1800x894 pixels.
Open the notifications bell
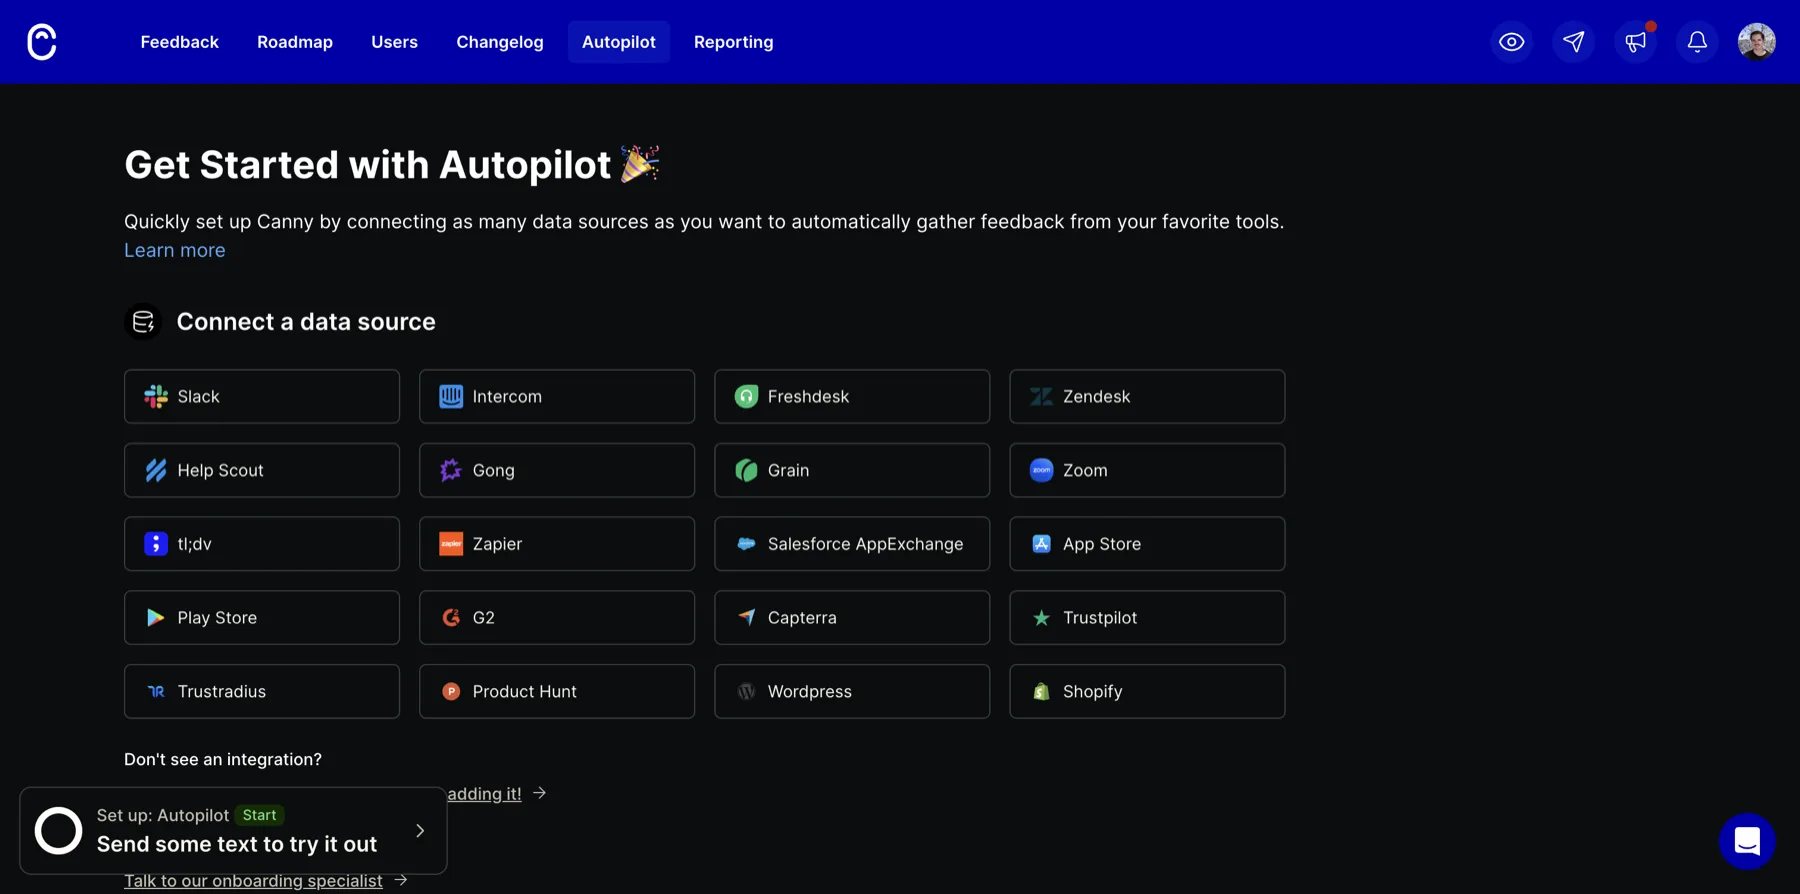coord(1697,42)
